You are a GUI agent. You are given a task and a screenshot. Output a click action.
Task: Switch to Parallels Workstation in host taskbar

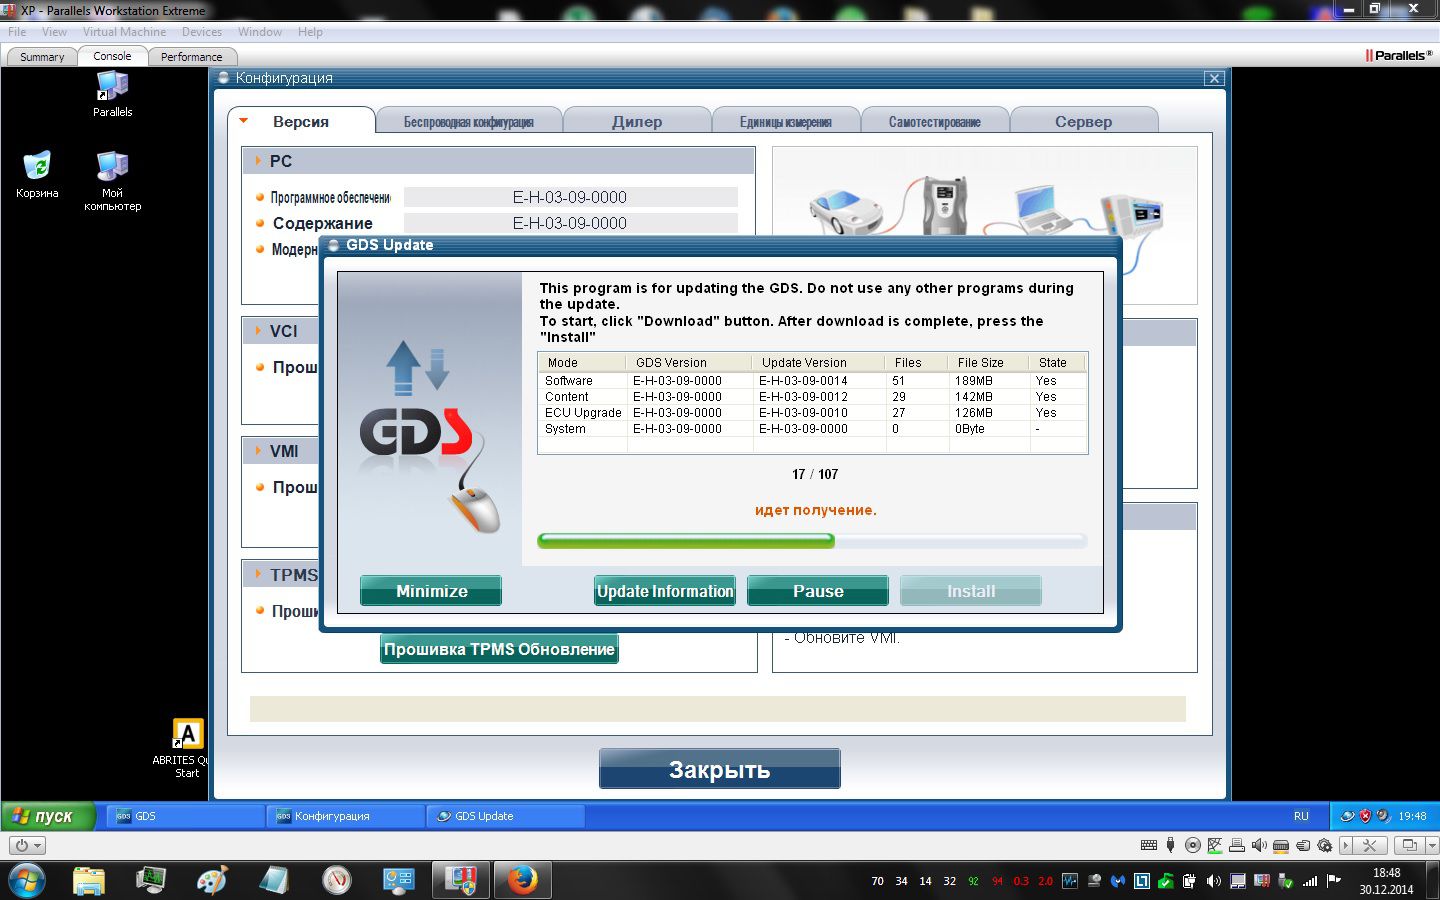pos(461,881)
